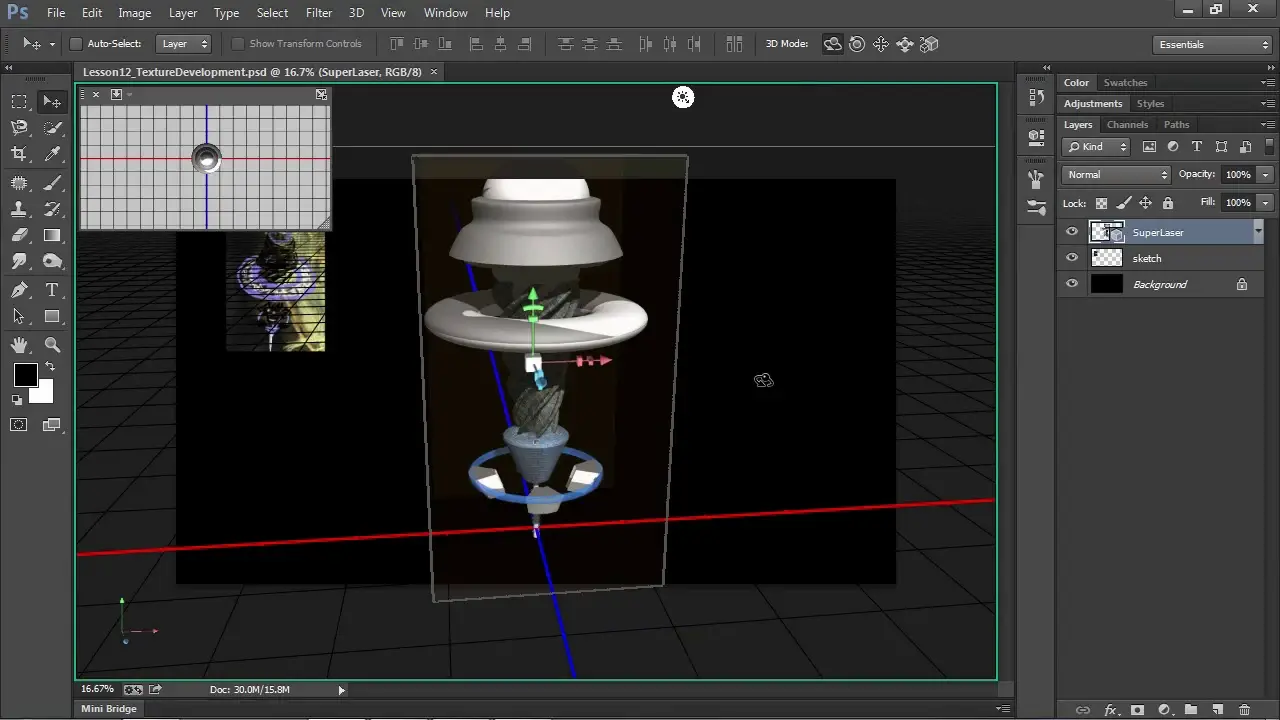Click the foreground color swatch
Image resolution: width=1280 pixels, height=720 pixels.
point(25,375)
